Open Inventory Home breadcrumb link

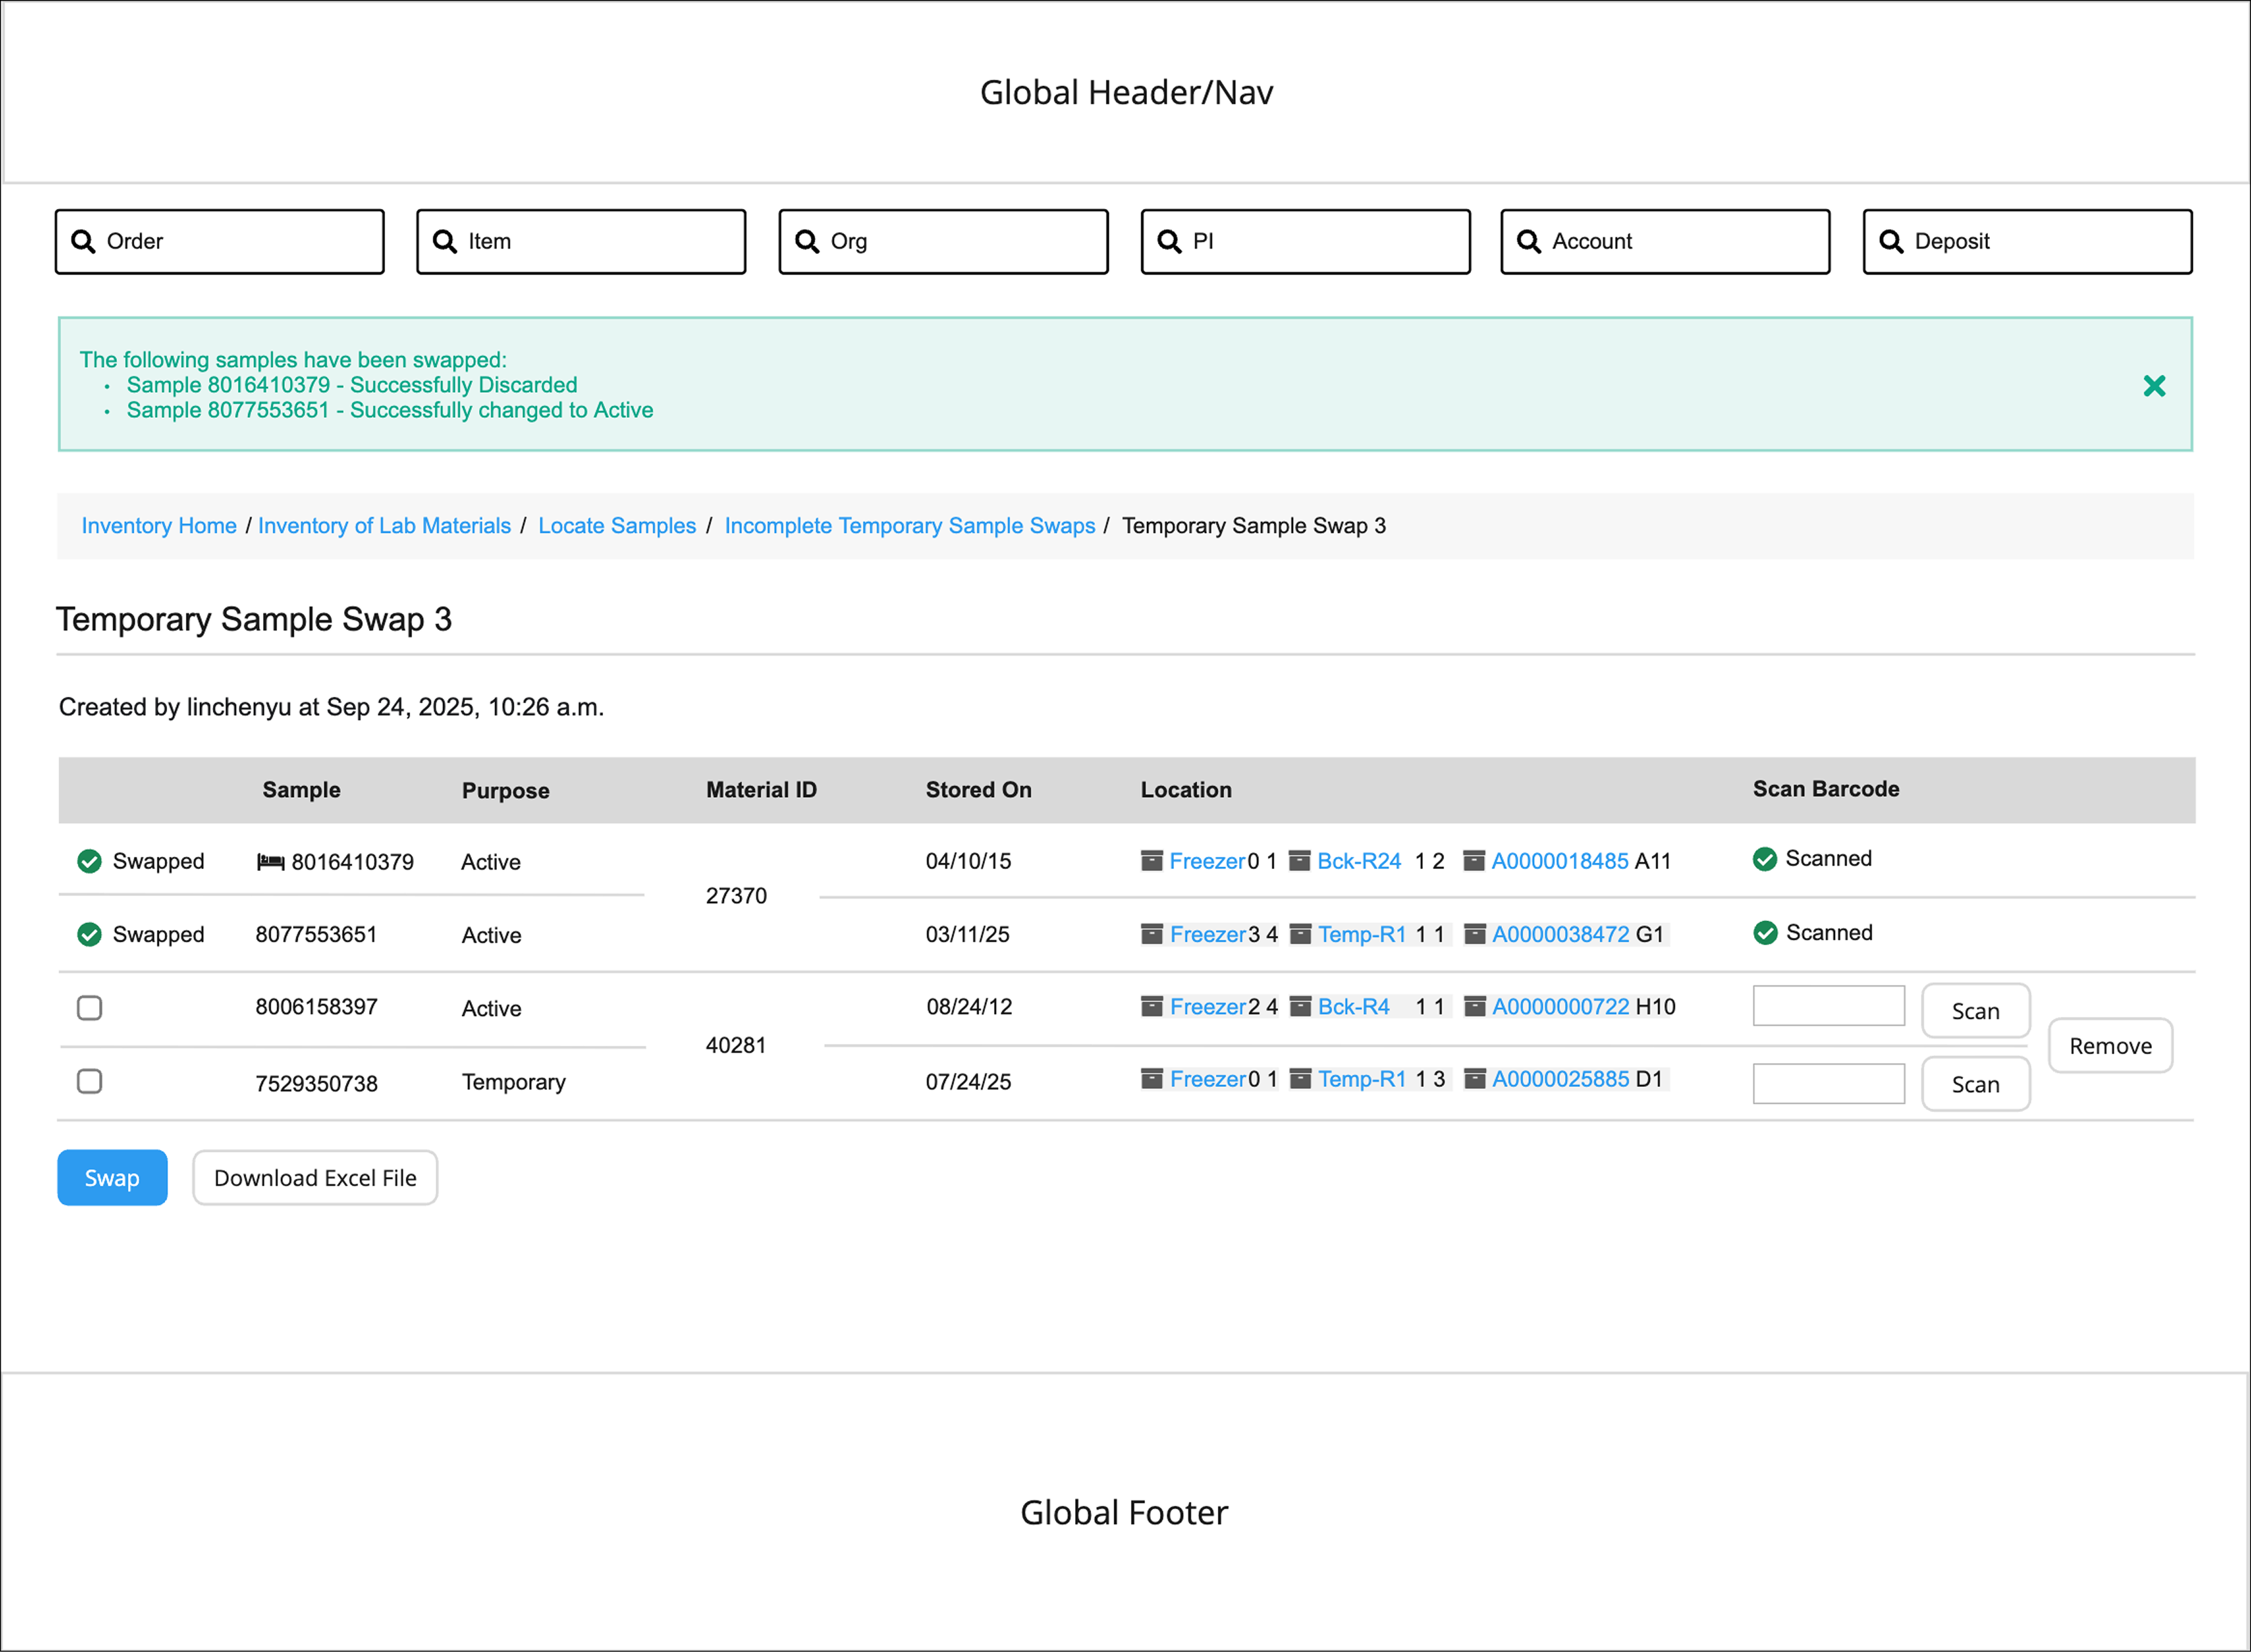coord(159,526)
